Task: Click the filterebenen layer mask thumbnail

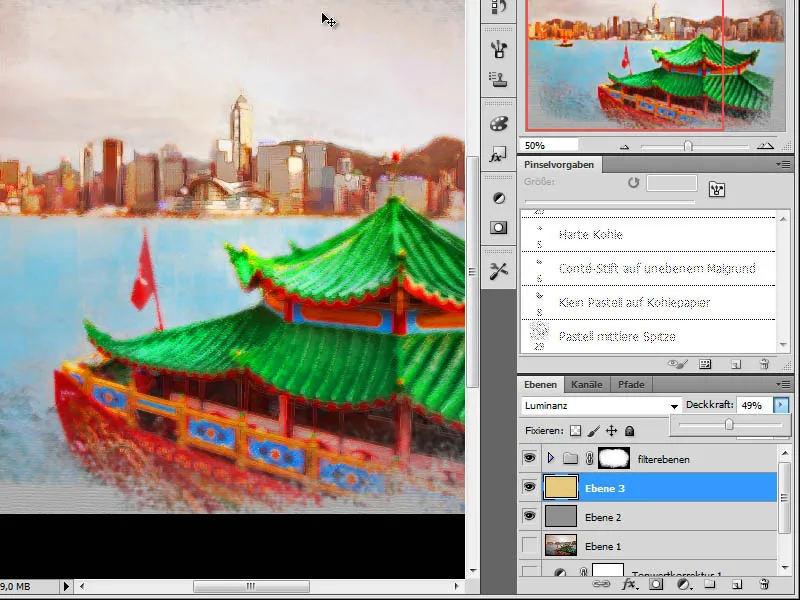Action: tap(614, 458)
